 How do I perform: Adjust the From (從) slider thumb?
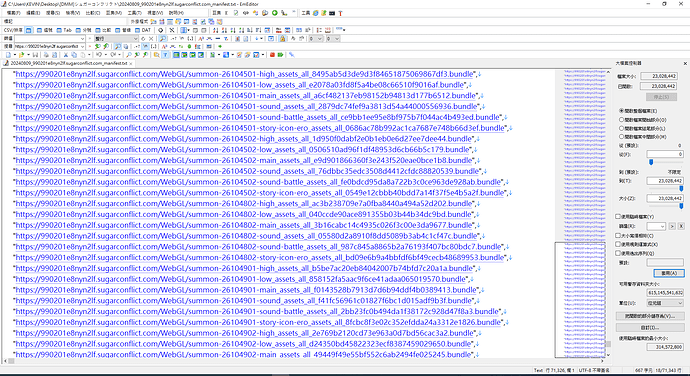651,162
